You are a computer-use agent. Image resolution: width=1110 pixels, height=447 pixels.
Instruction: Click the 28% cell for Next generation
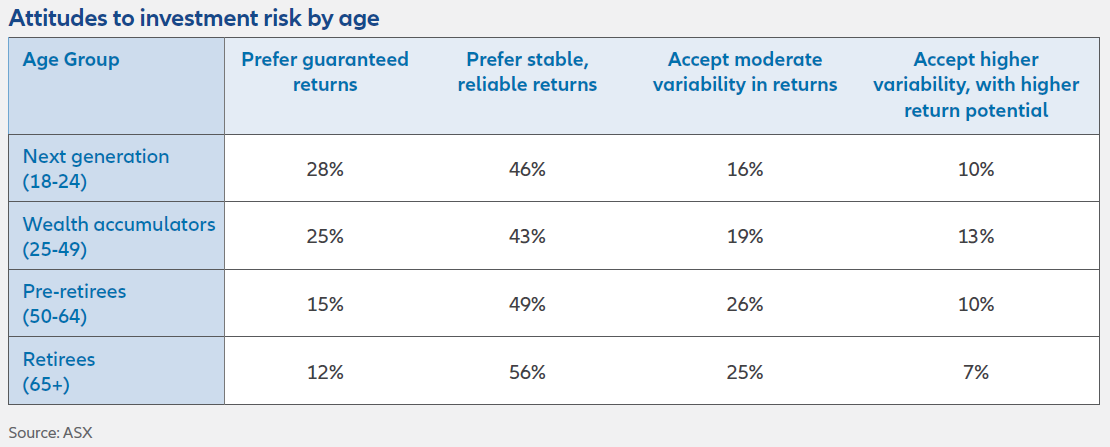point(325,170)
